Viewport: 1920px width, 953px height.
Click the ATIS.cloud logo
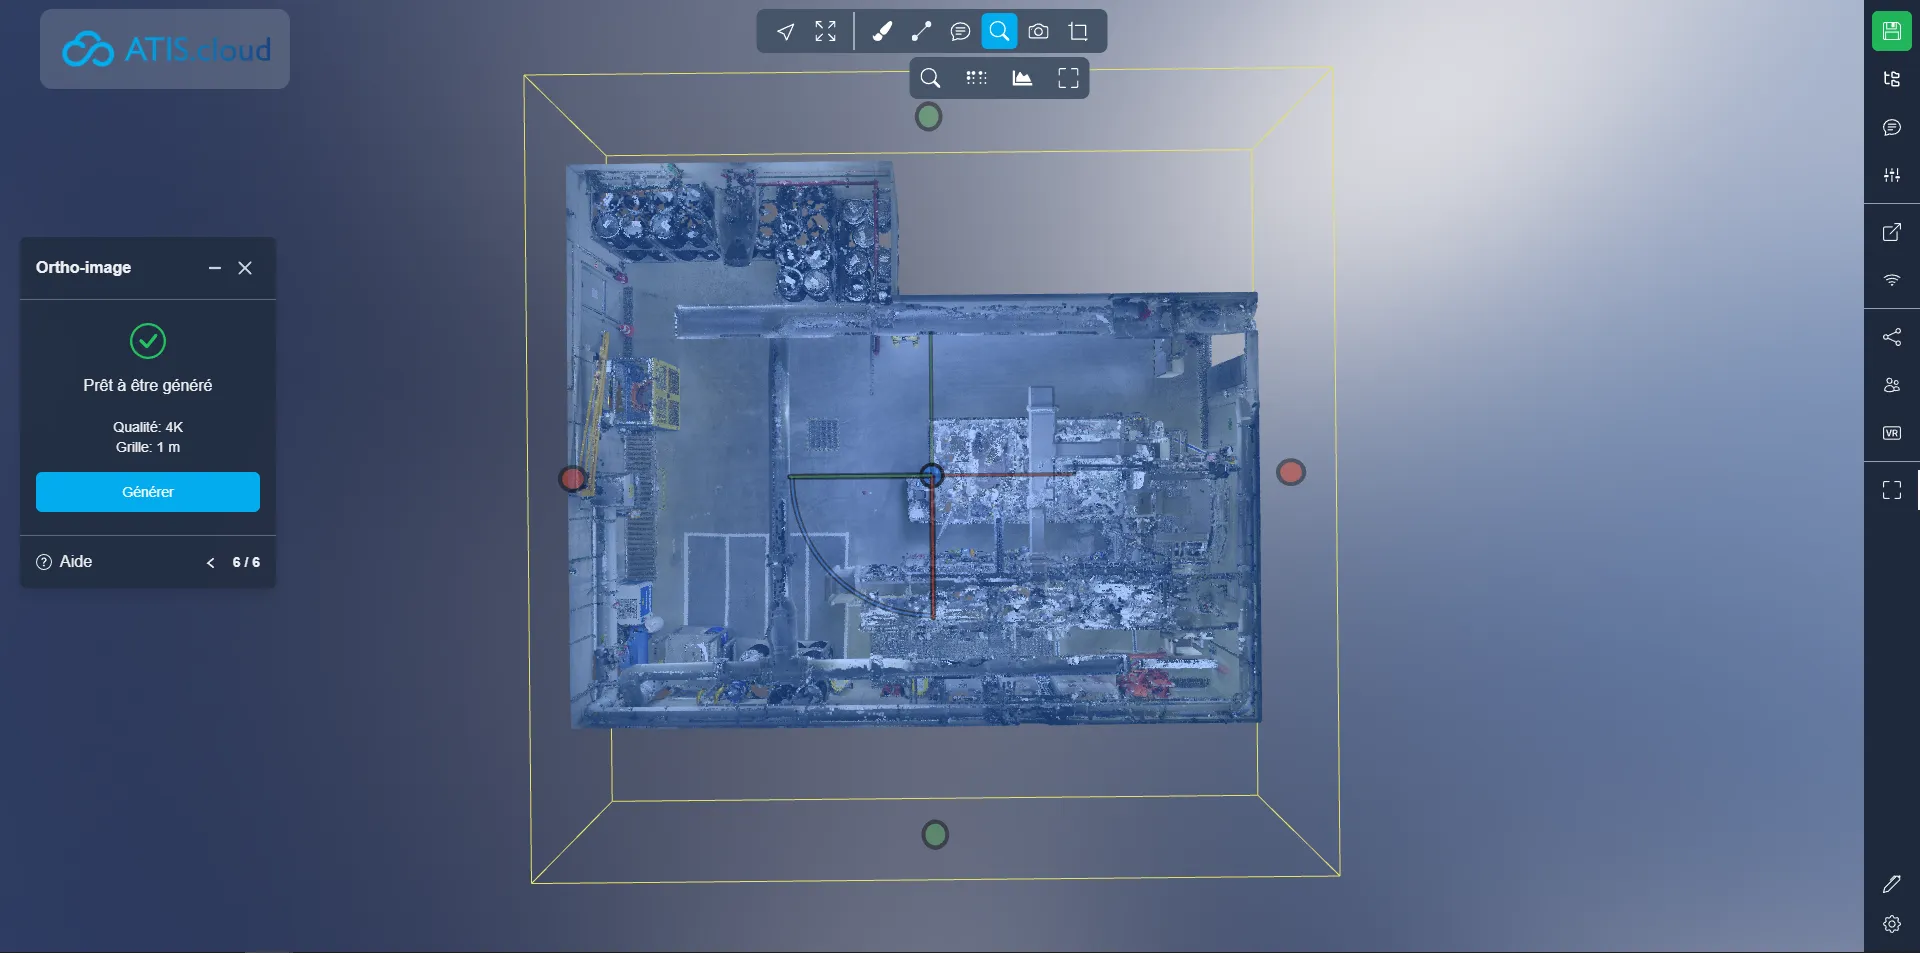coord(165,49)
